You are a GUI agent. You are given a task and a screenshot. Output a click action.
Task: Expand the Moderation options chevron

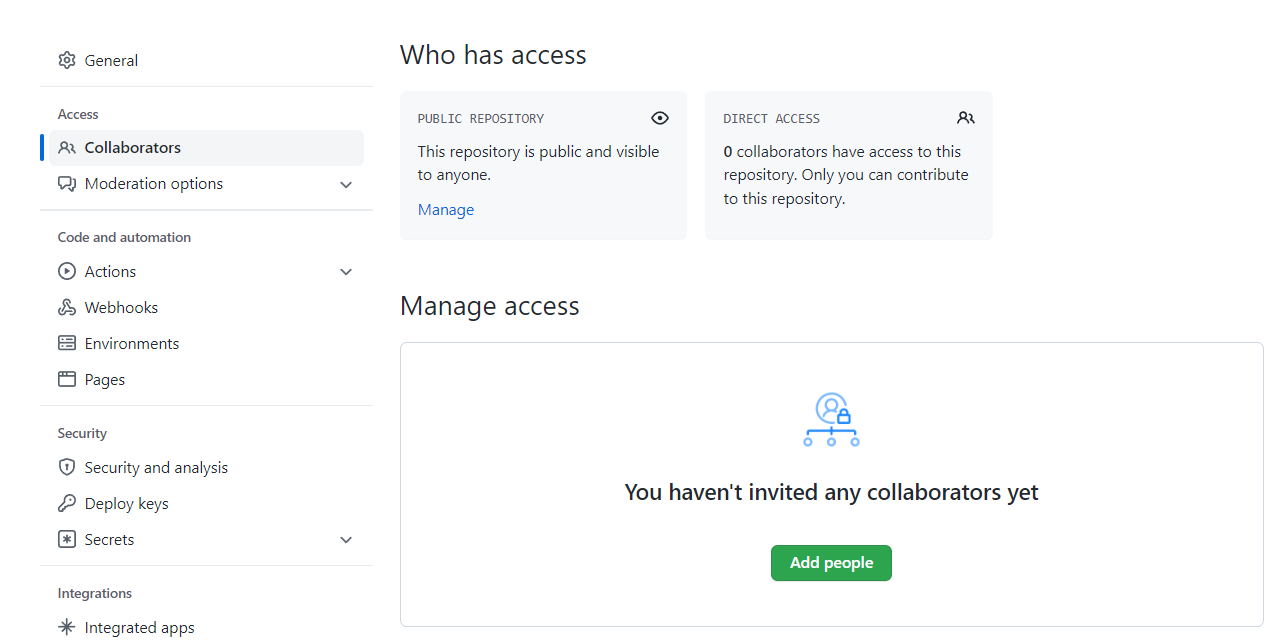pos(346,185)
